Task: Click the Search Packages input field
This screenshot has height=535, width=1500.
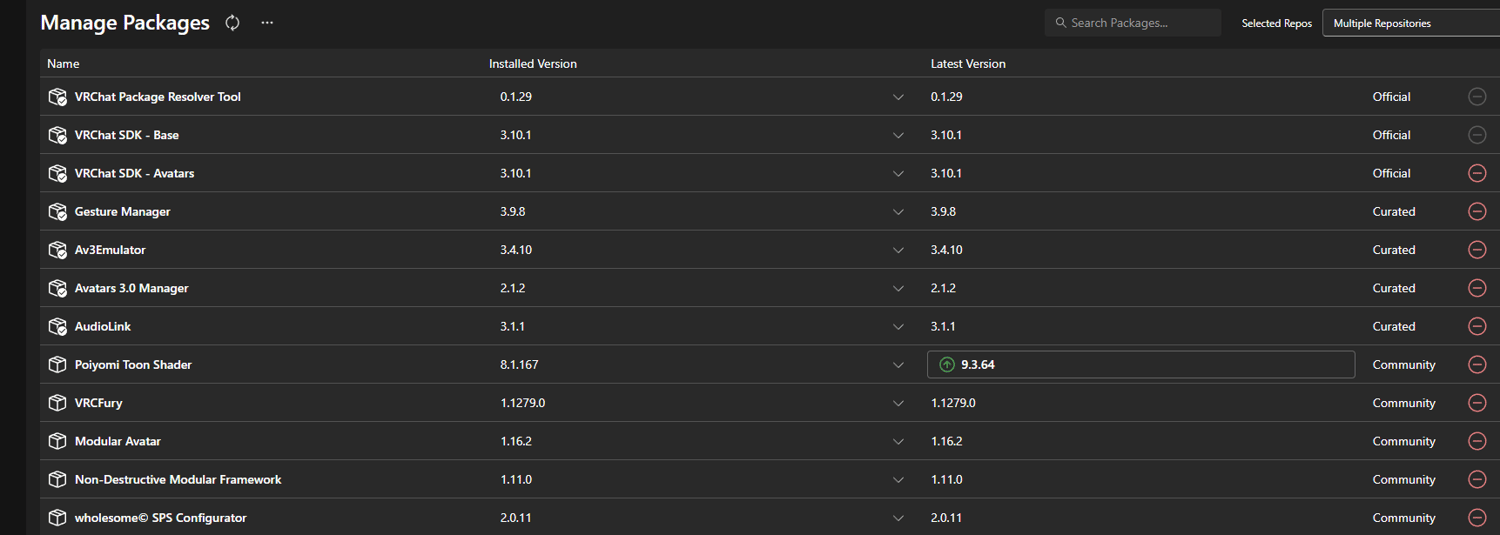Action: click(x=1140, y=23)
